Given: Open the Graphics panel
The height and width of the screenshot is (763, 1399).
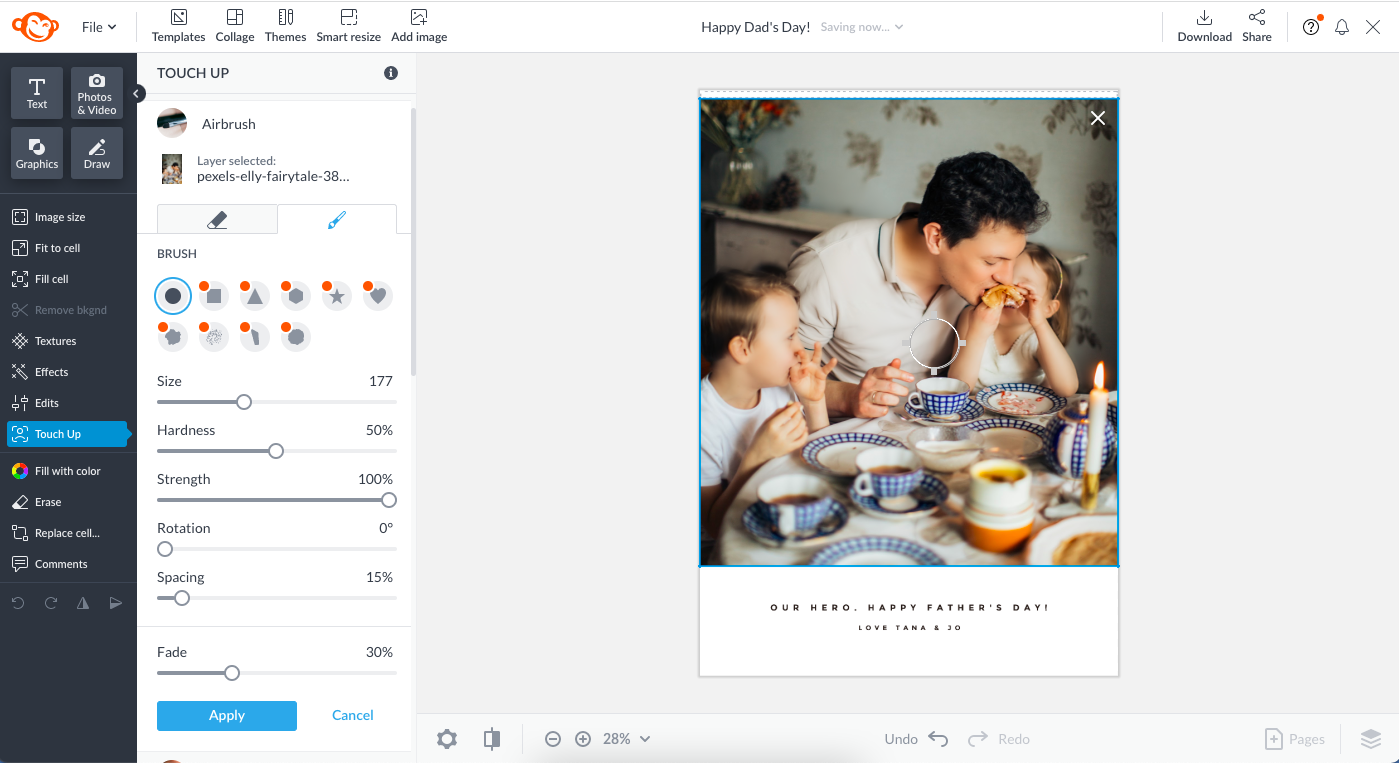Looking at the screenshot, I should coord(37,153).
